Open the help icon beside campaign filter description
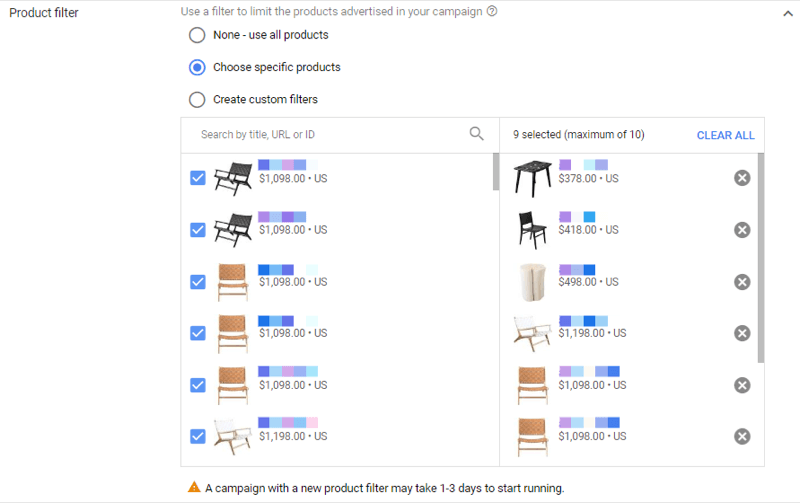The height and width of the screenshot is (503, 800). tap(492, 11)
